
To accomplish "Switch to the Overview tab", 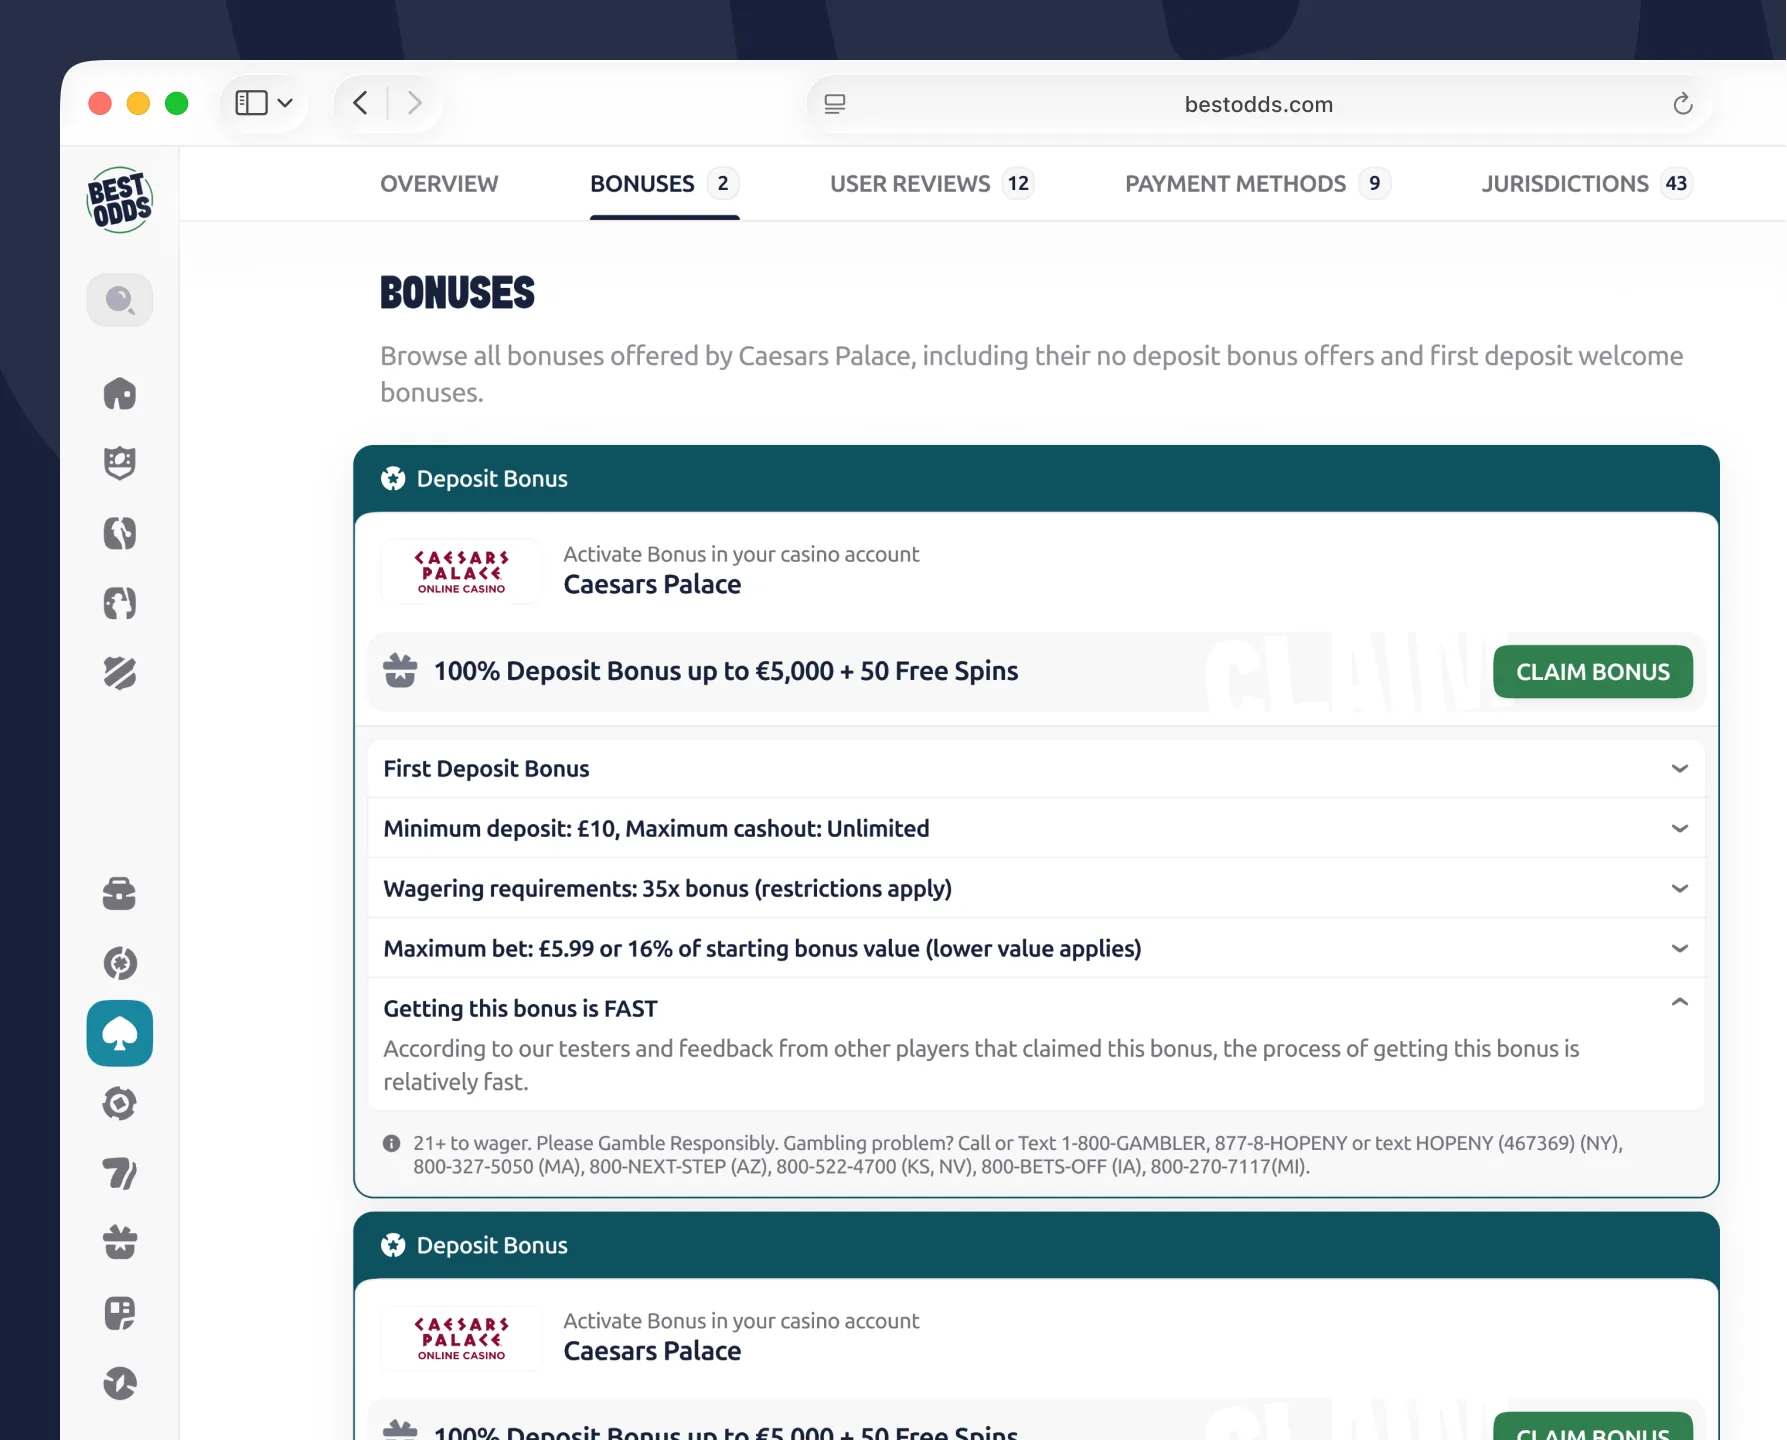I will [439, 184].
